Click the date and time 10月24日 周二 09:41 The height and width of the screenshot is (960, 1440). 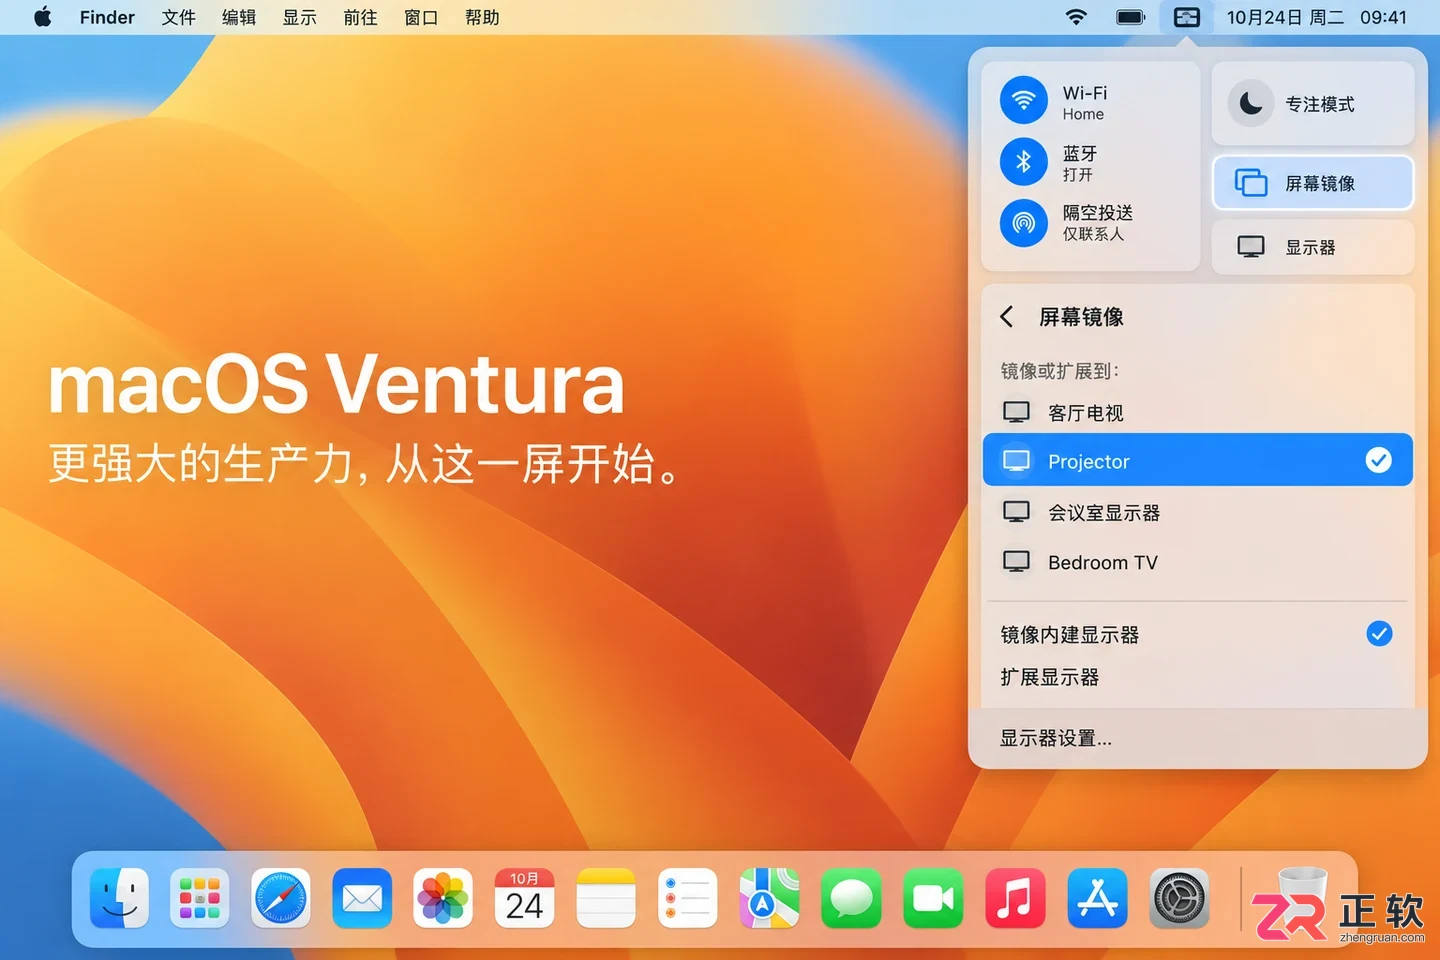pos(1316,17)
